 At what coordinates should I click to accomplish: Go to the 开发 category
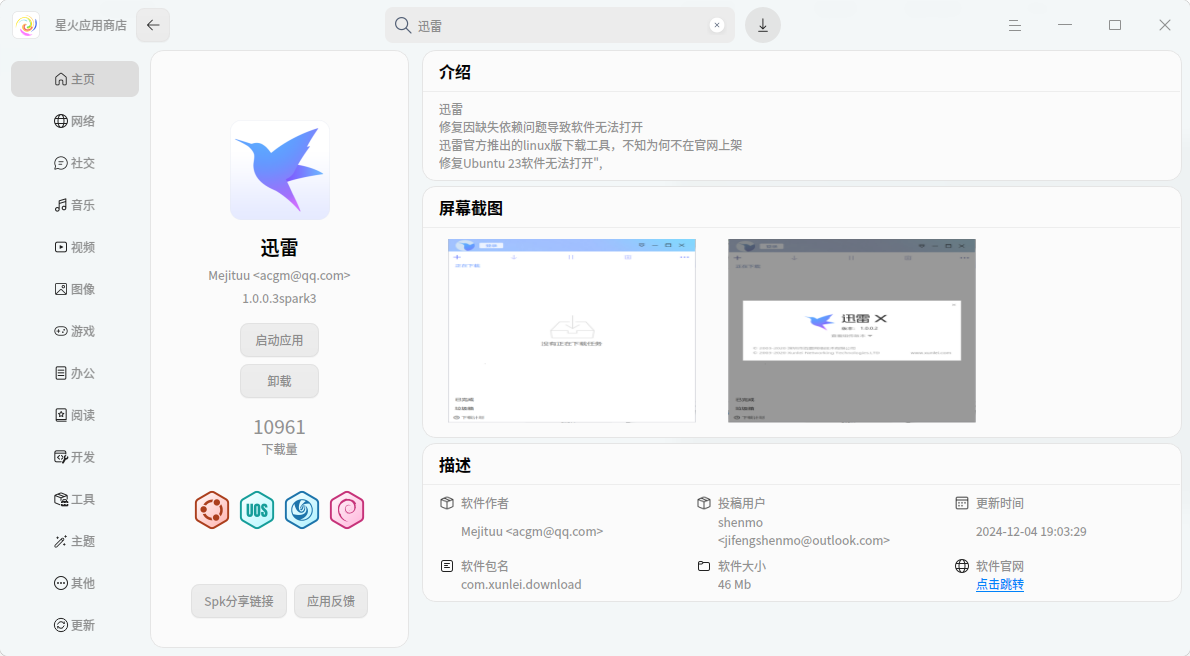(75, 457)
